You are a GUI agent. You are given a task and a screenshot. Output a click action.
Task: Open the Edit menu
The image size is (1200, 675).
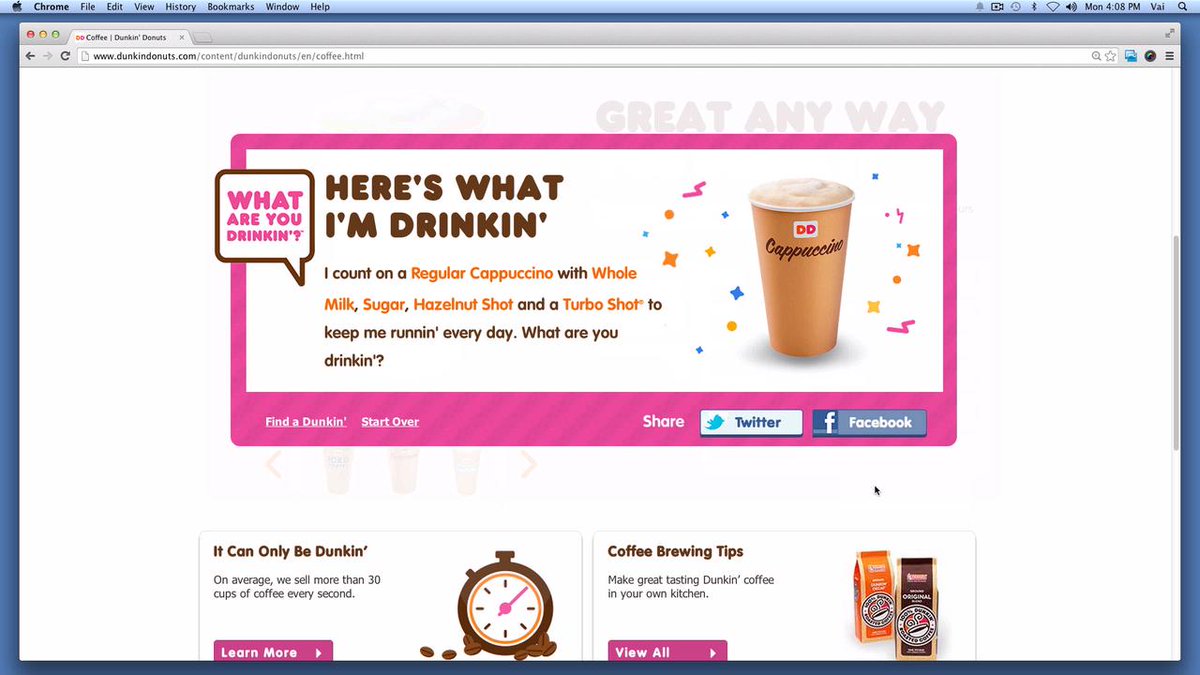(115, 7)
